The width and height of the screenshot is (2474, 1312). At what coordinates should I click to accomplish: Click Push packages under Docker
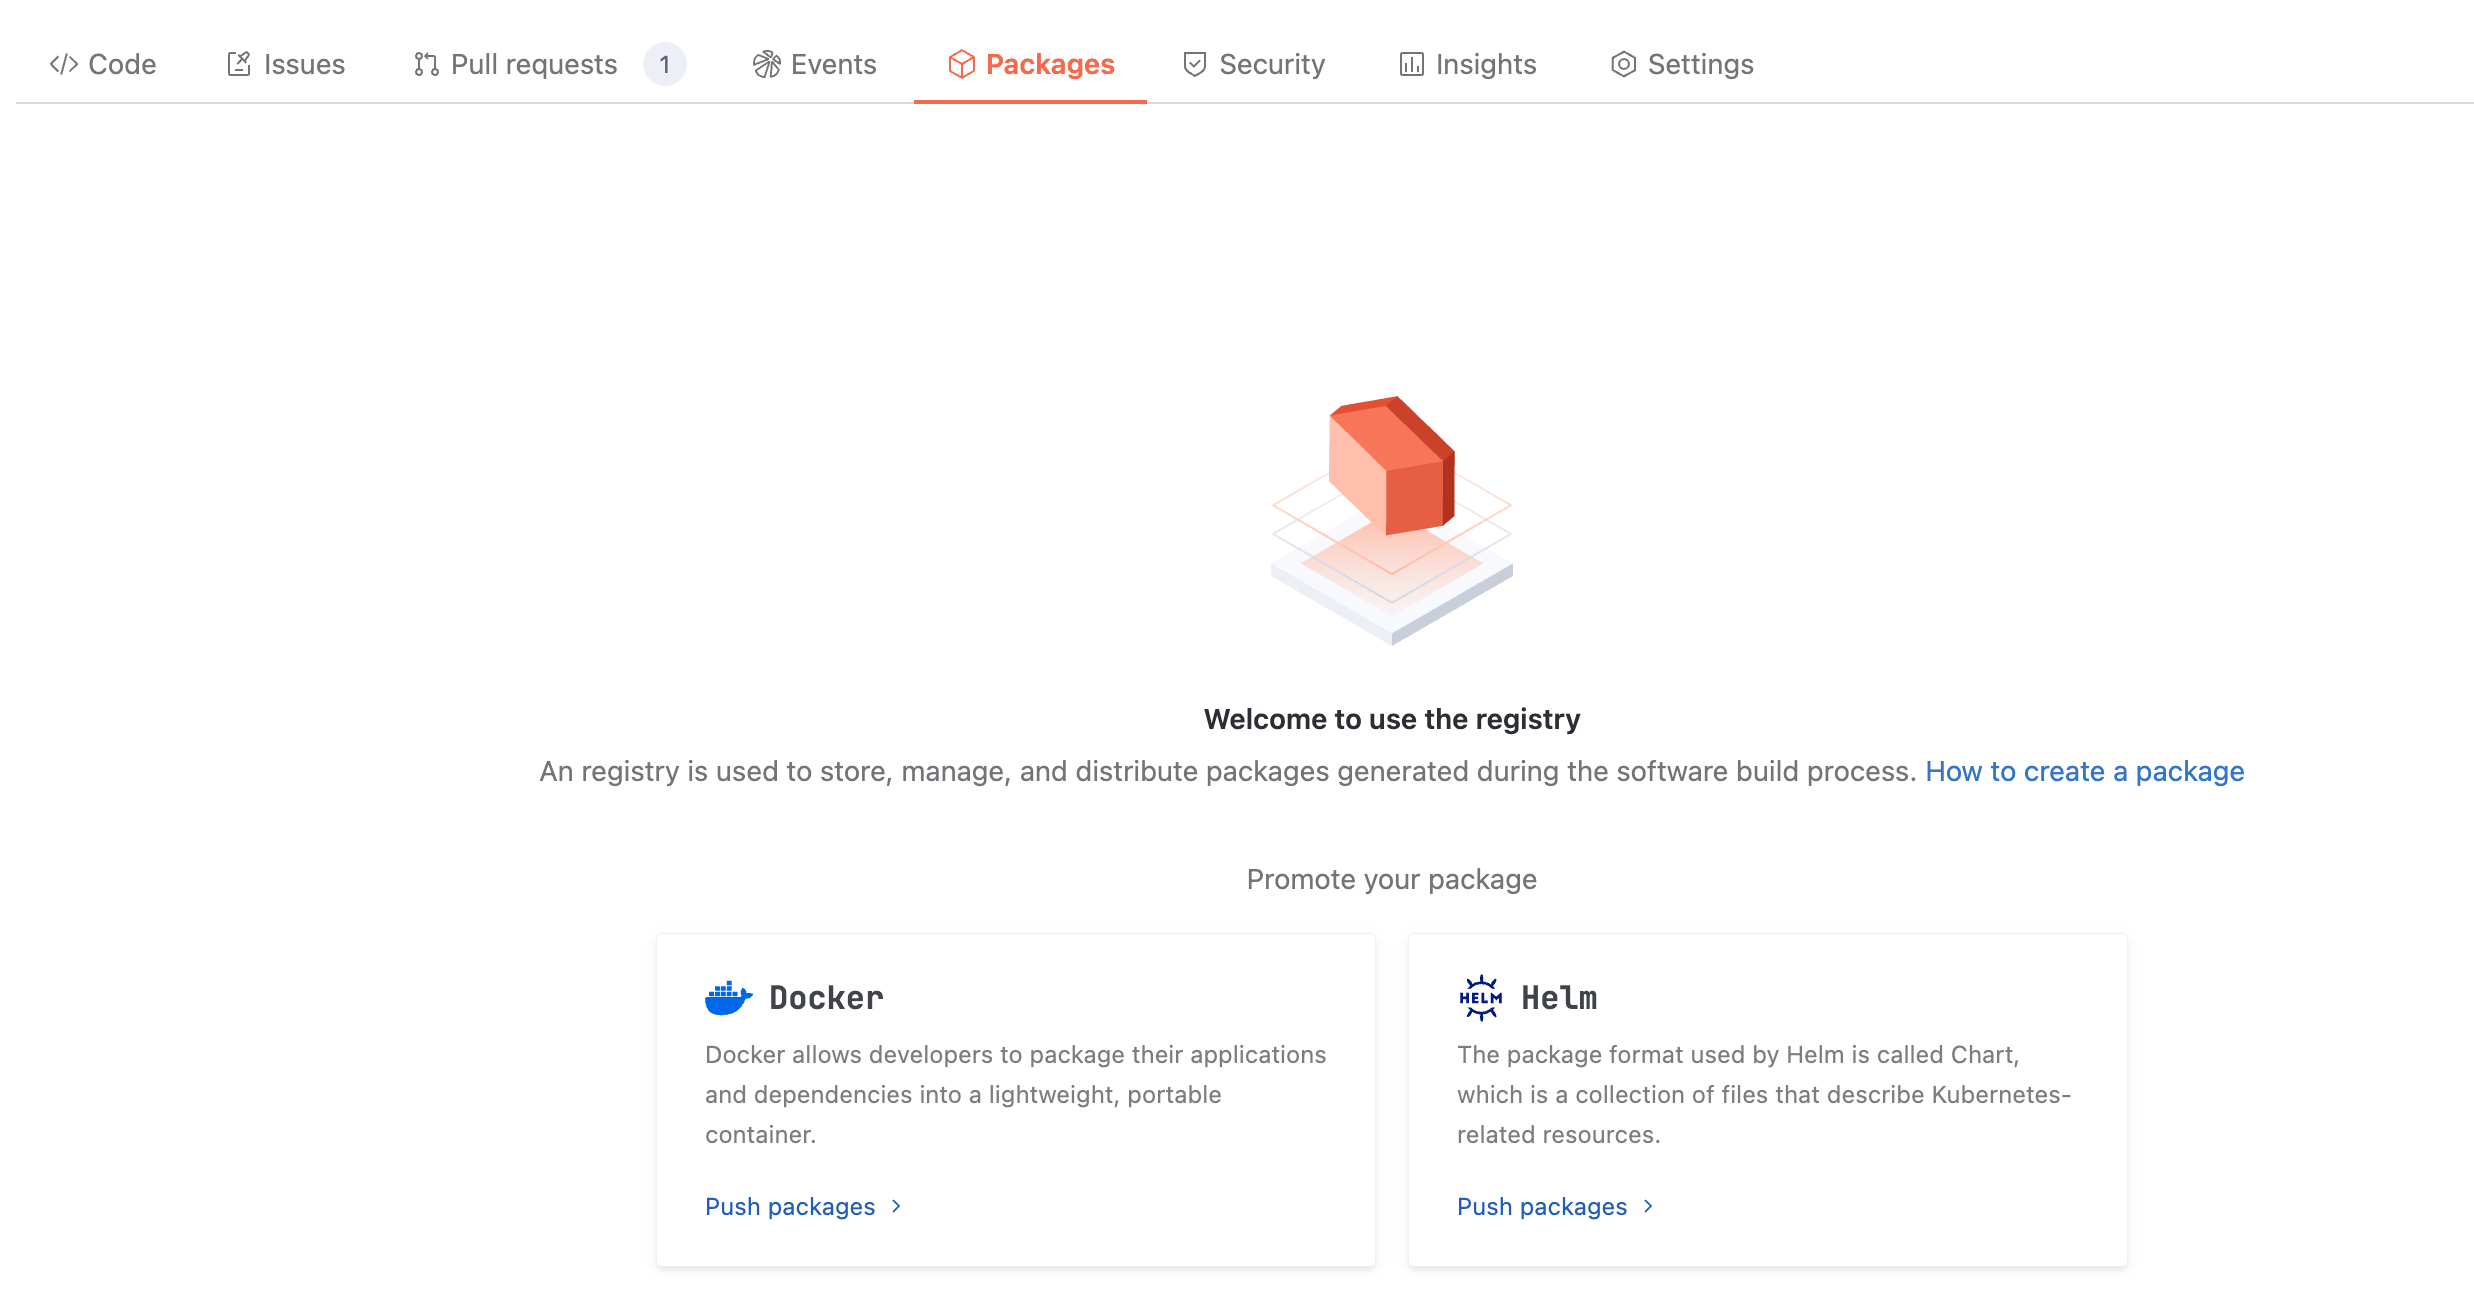pyautogui.click(x=790, y=1207)
